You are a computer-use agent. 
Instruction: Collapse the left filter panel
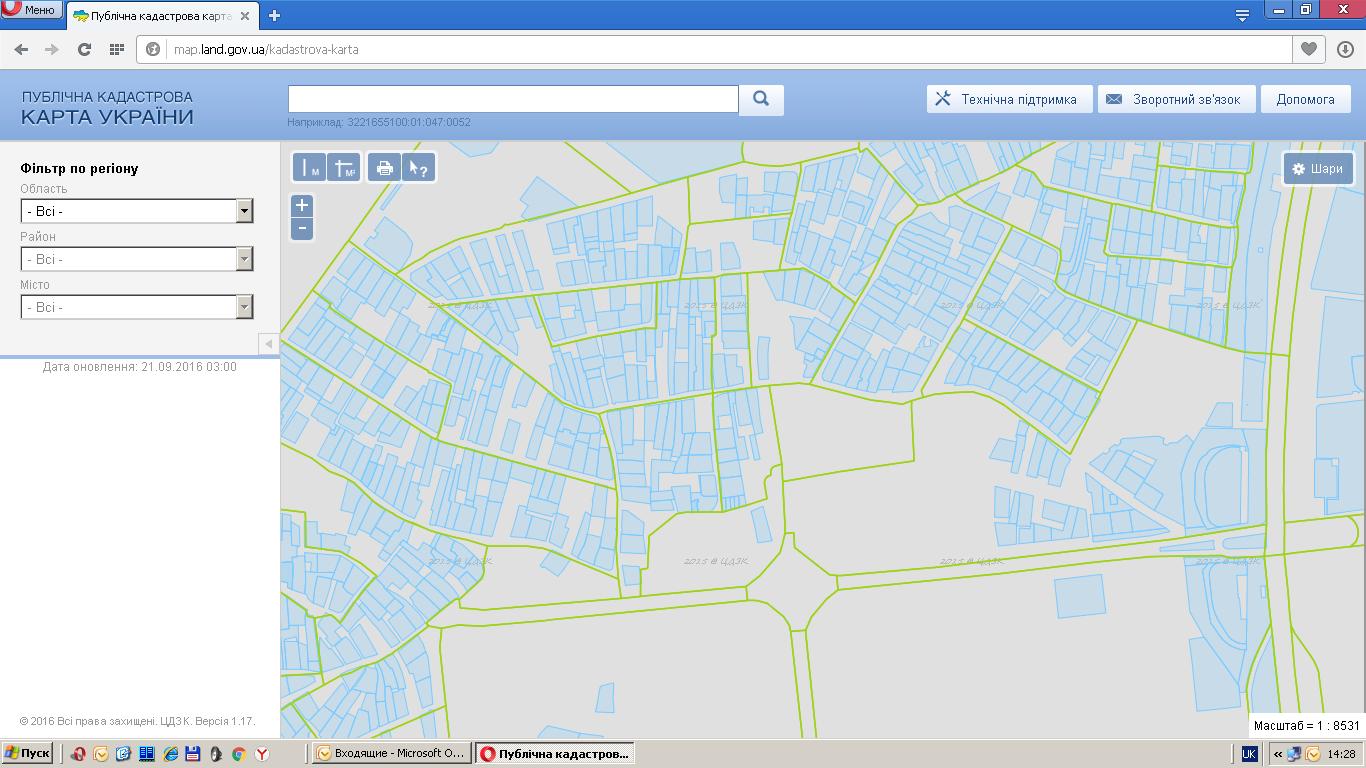click(268, 344)
